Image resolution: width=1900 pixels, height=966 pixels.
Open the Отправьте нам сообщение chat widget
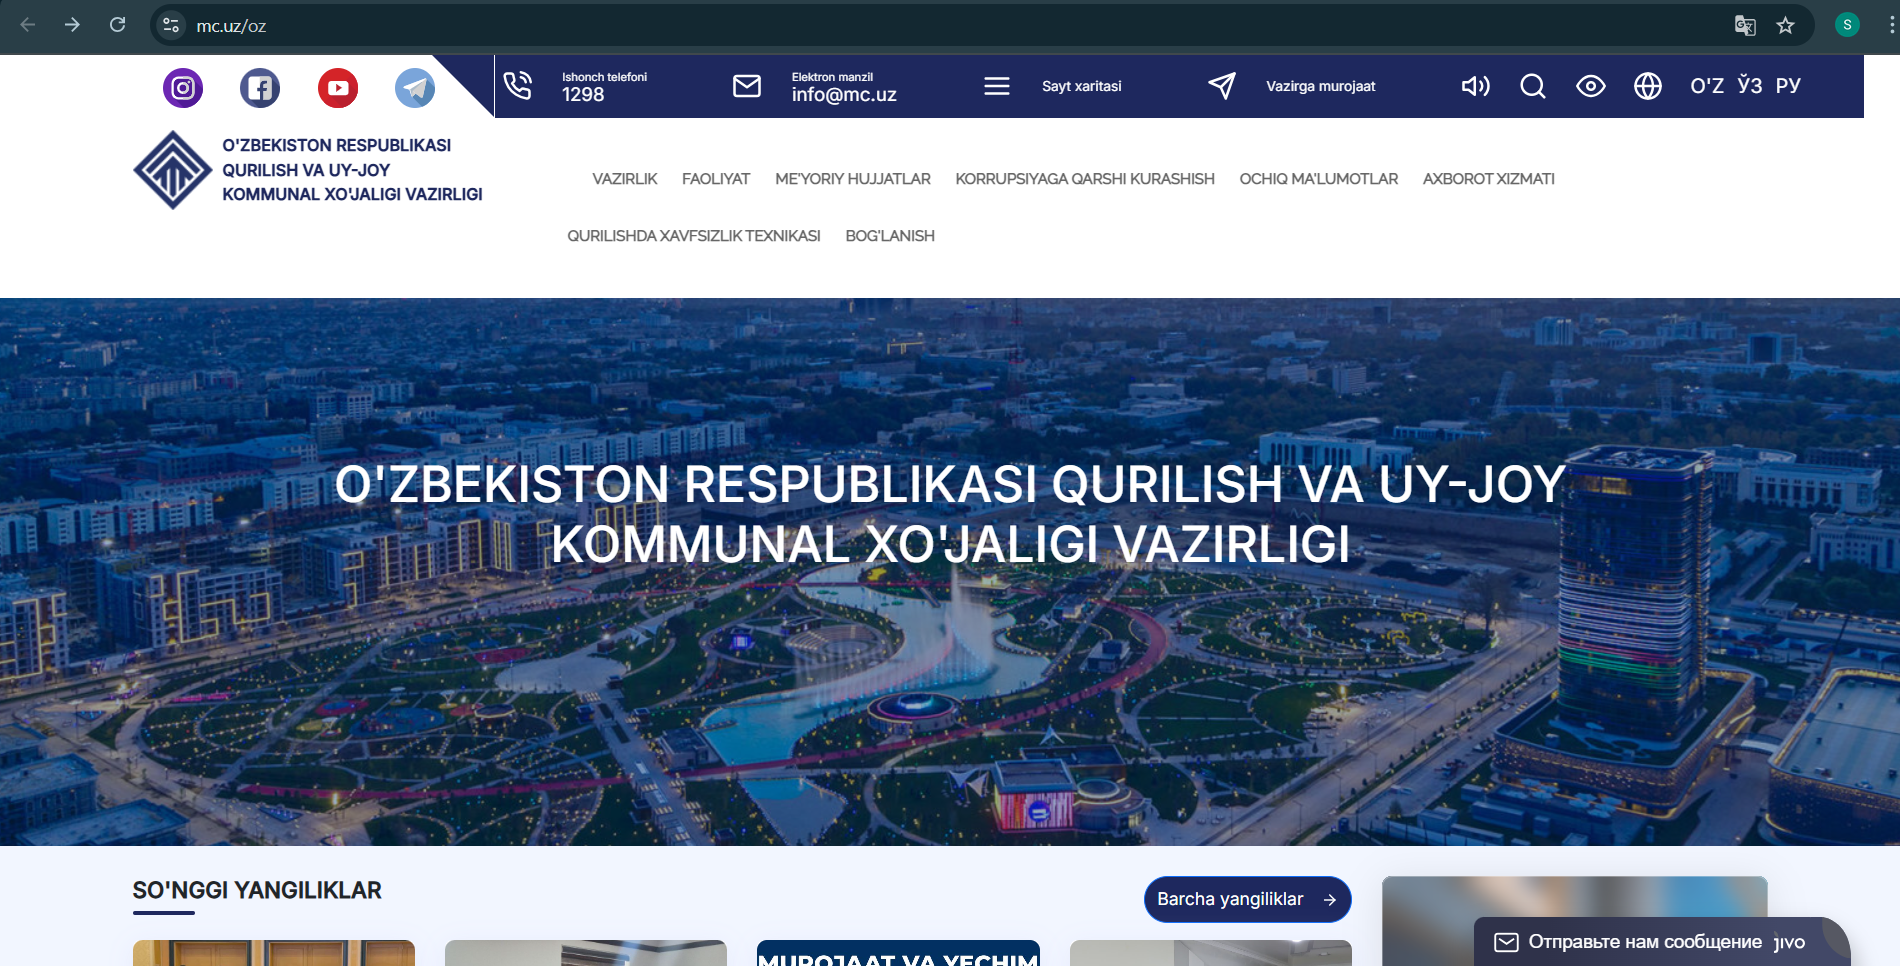point(1645,942)
